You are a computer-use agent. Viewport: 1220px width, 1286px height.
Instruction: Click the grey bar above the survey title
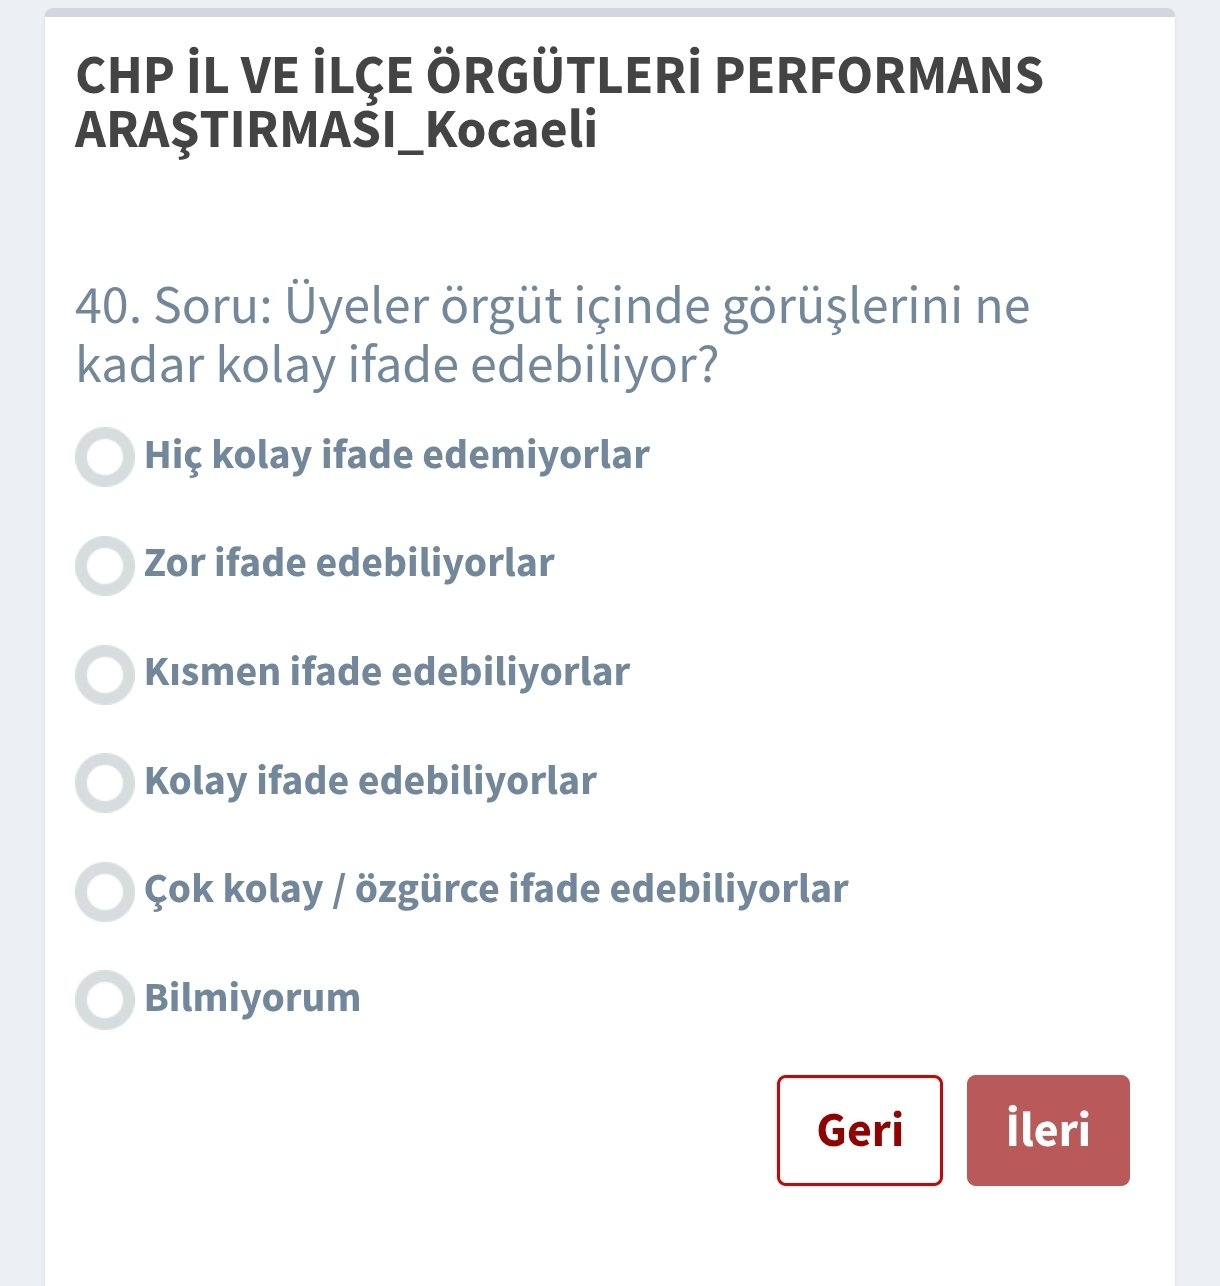click(610, 12)
